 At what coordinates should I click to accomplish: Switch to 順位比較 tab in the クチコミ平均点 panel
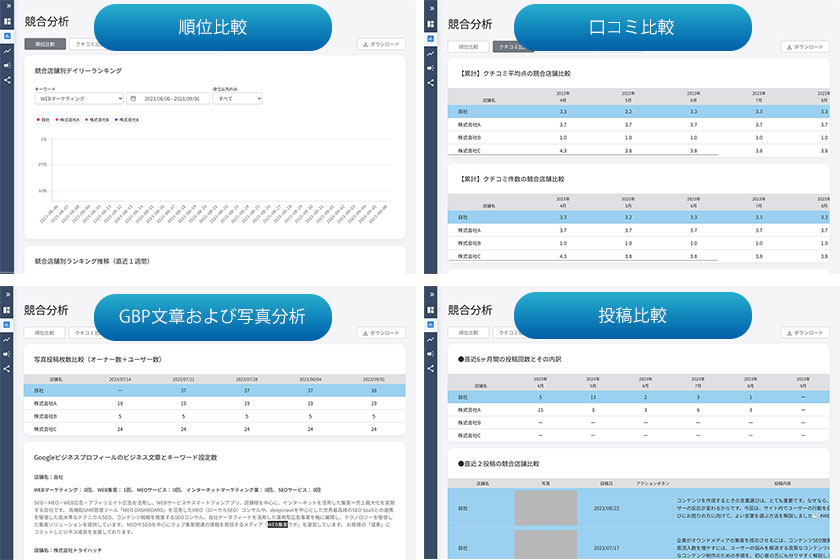coord(468,47)
